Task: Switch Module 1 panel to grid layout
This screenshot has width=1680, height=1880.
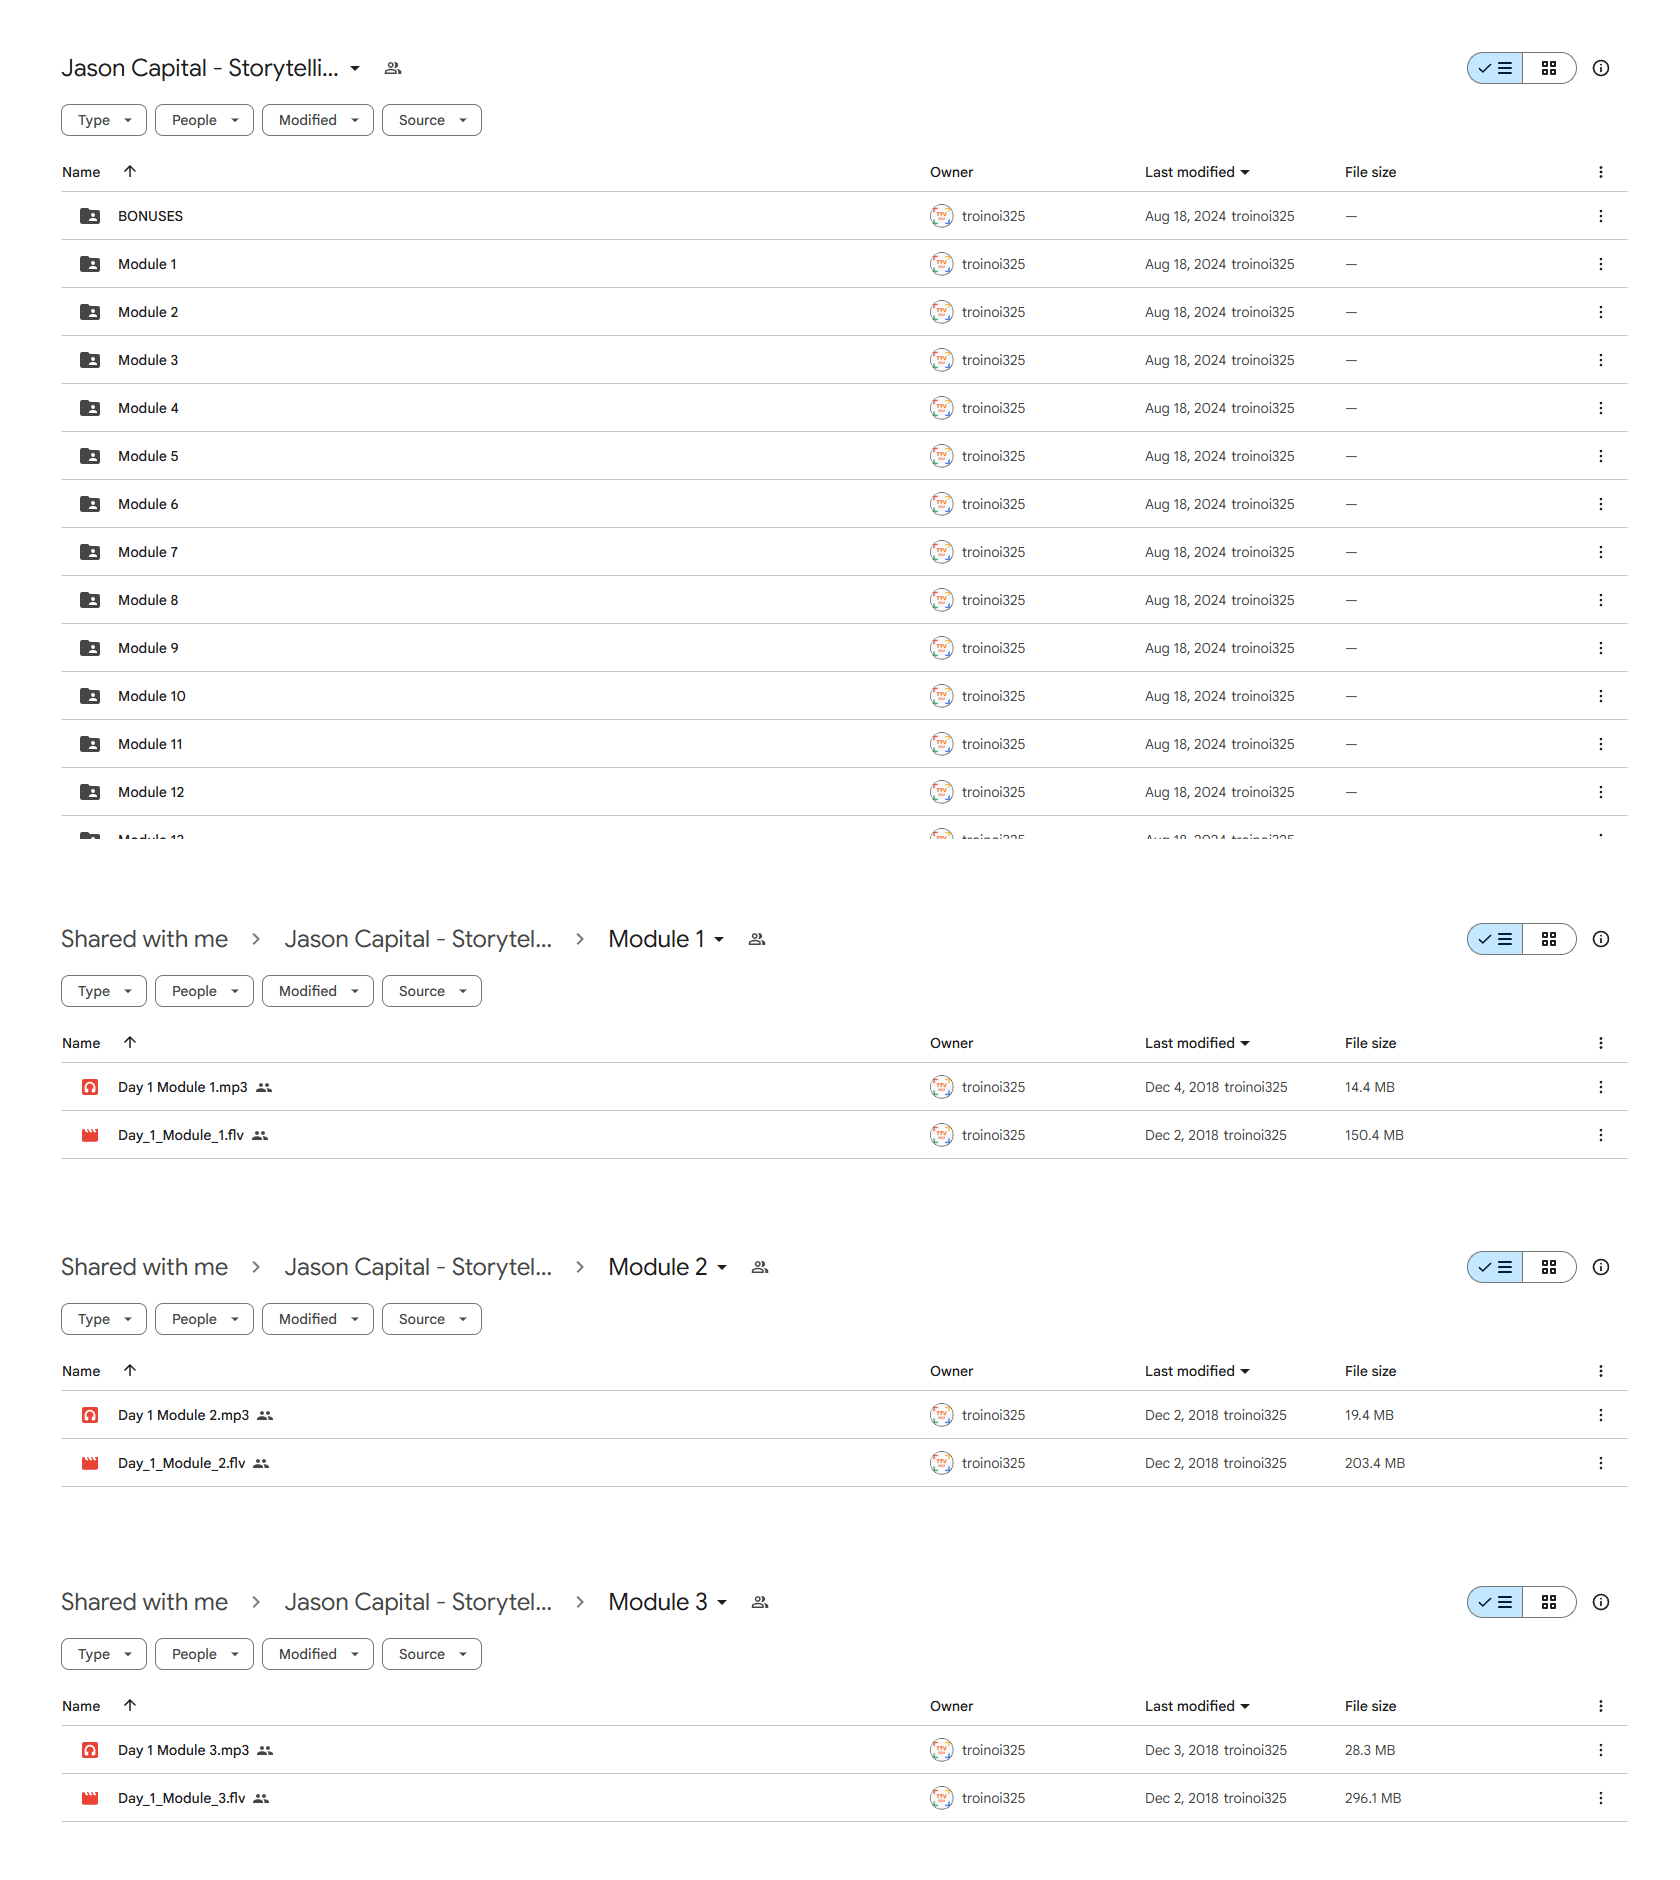Action: point(1549,939)
